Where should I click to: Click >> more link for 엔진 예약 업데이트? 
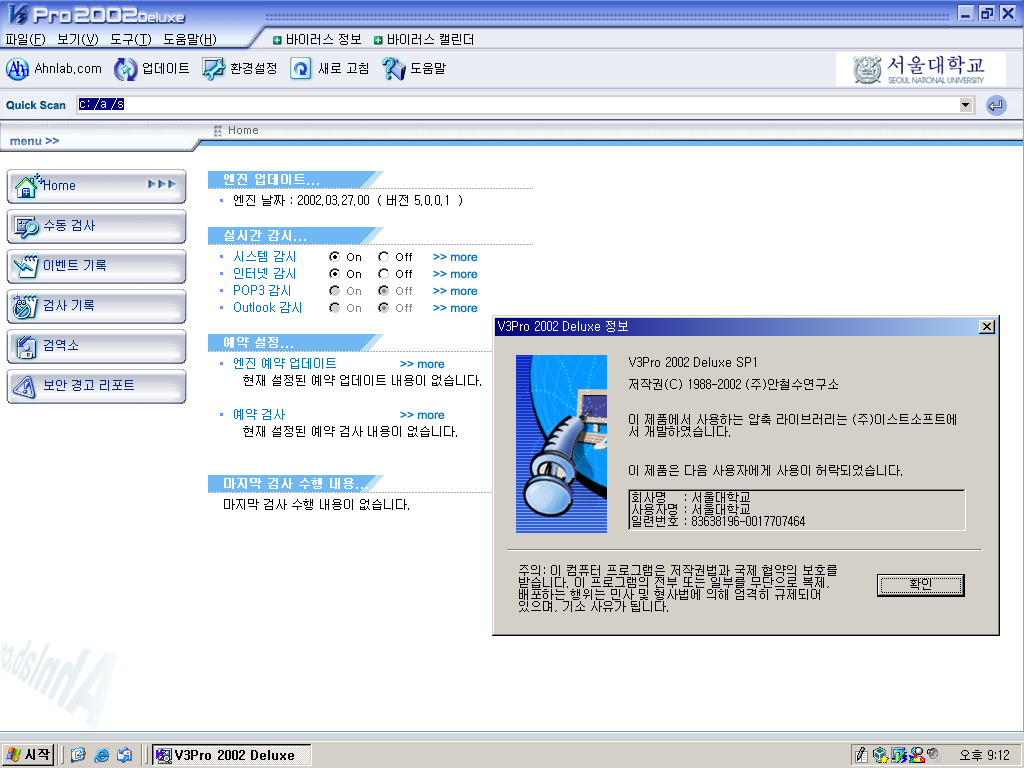point(422,364)
